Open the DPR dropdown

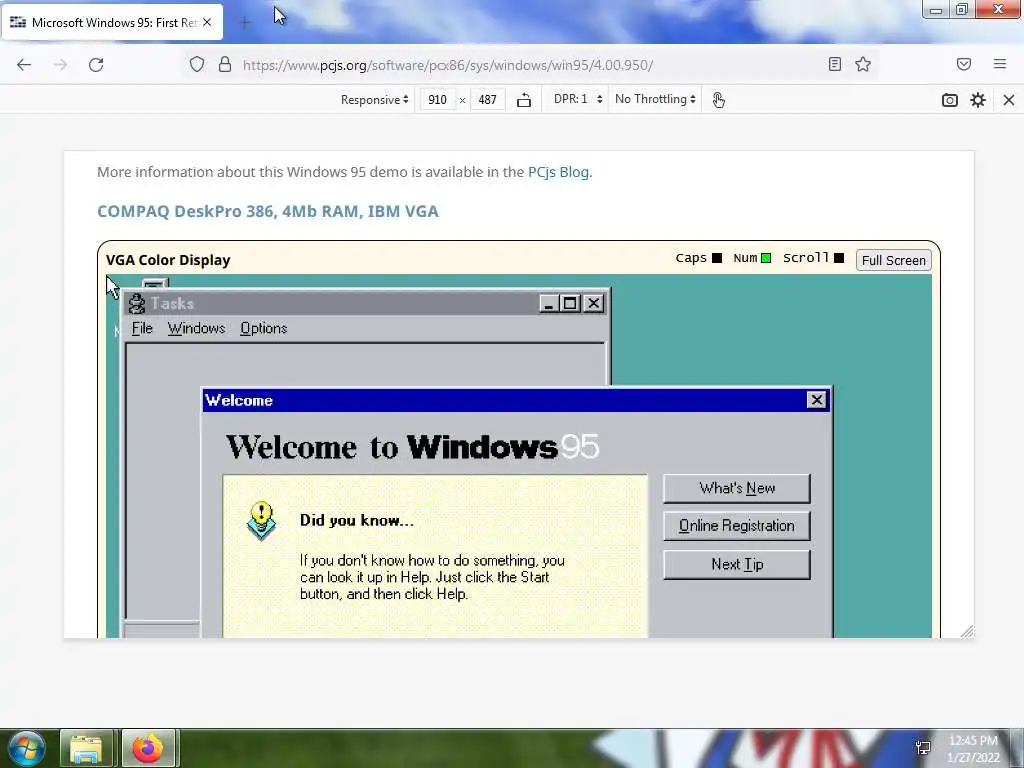point(578,99)
